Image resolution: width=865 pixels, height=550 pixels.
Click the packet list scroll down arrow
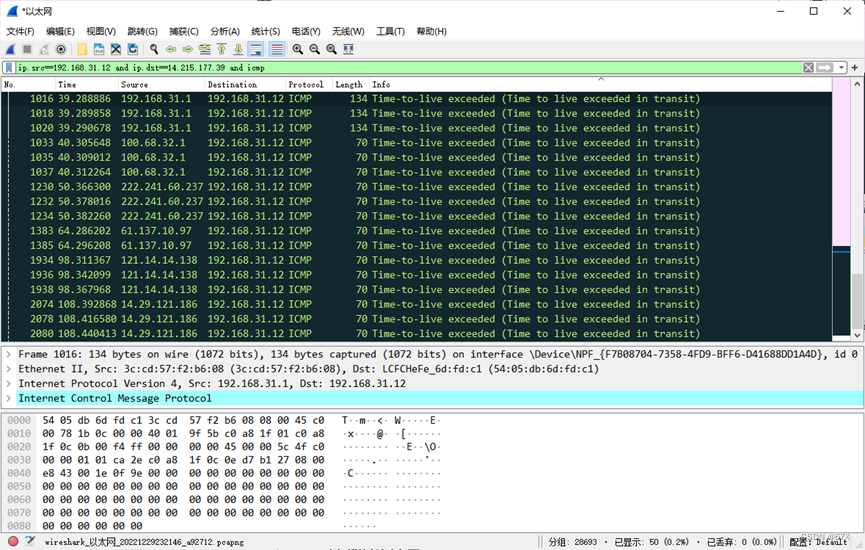click(x=857, y=335)
